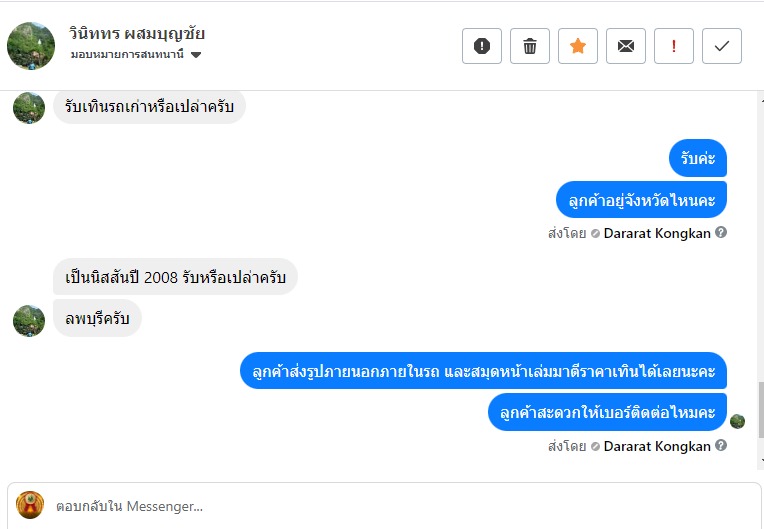764x529 pixels.
Task: Click the blue รับค่ะ message bubble
Action: (698, 158)
